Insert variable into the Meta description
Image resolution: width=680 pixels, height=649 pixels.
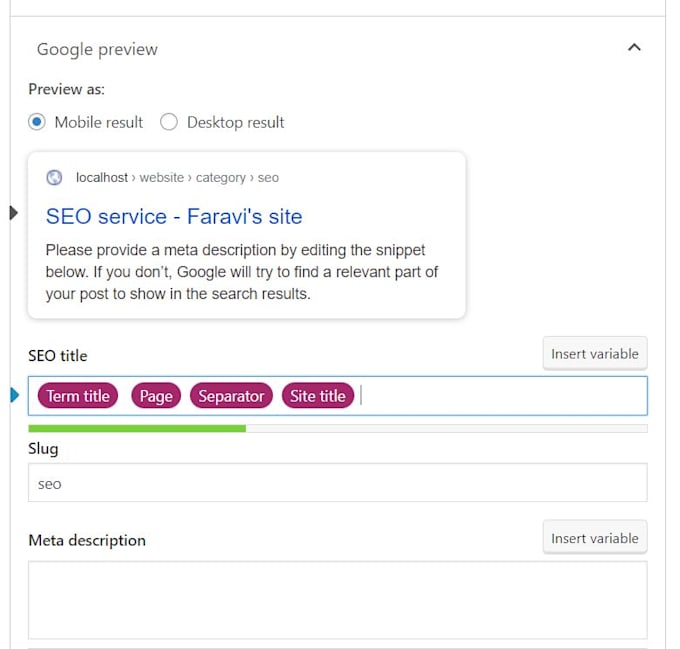coord(594,538)
